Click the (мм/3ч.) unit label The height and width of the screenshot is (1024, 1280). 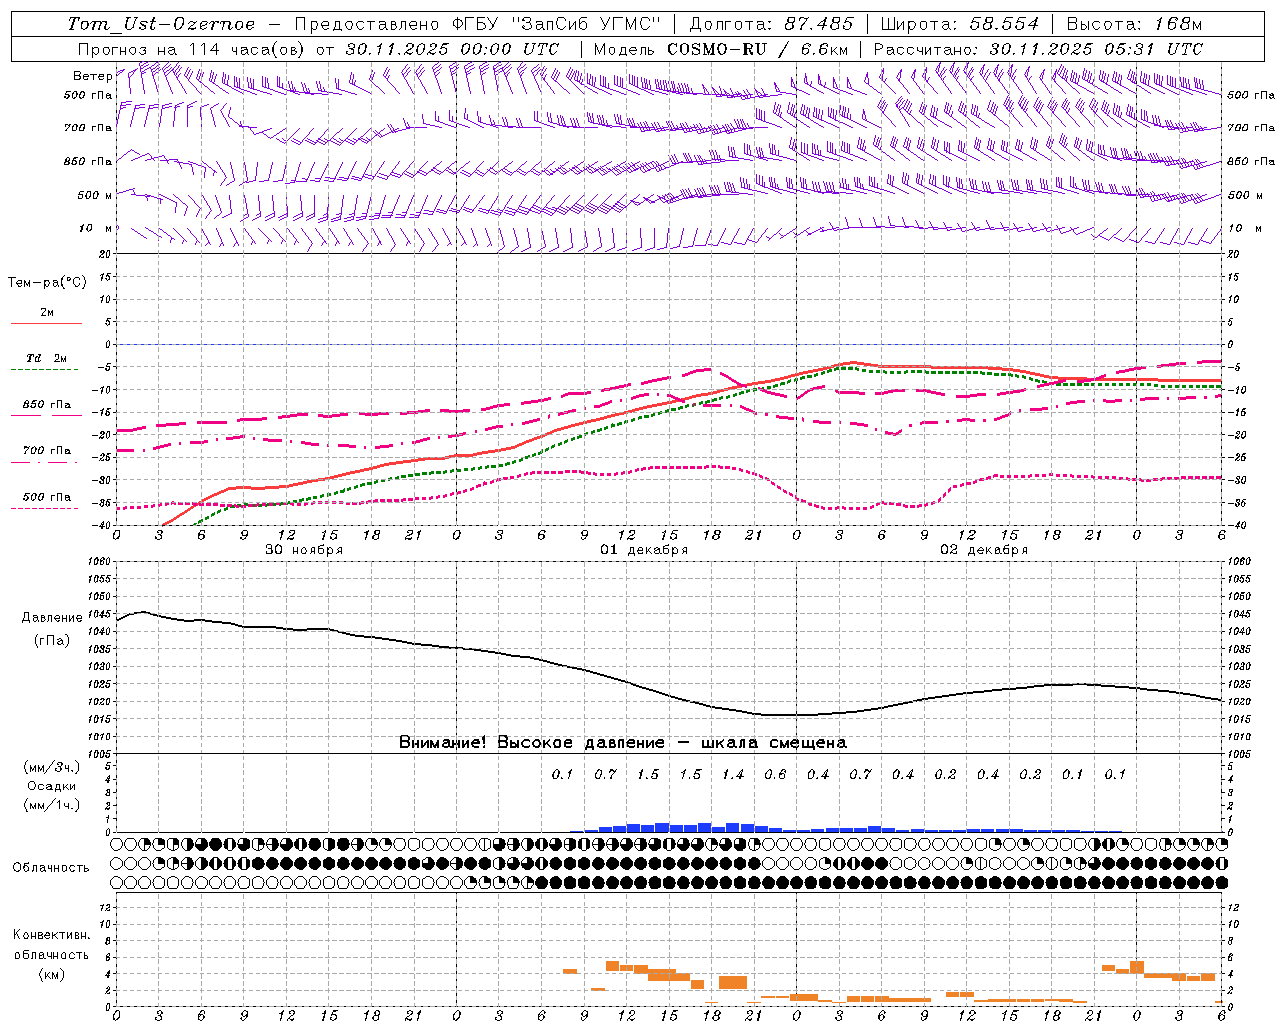click(52, 767)
